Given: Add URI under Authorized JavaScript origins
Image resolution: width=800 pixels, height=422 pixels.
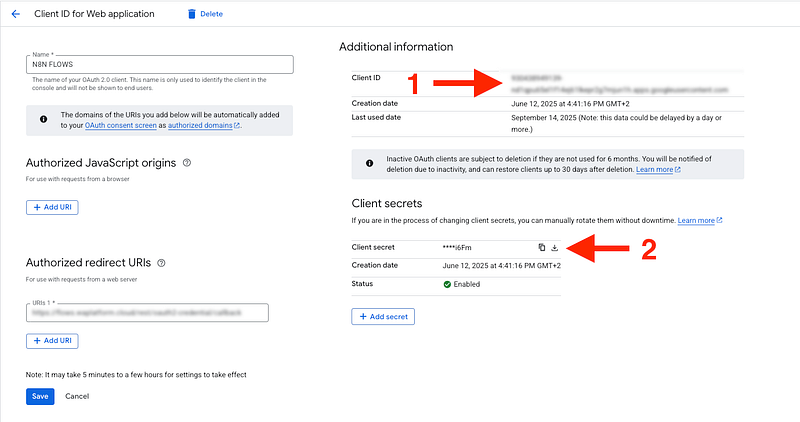Looking at the screenshot, I should (x=52, y=207).
